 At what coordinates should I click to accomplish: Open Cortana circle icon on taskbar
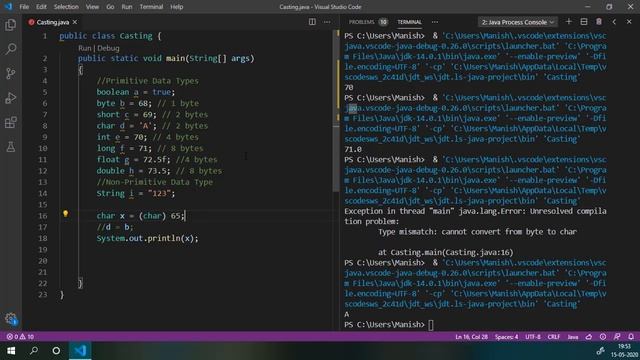tap(56, 351)
